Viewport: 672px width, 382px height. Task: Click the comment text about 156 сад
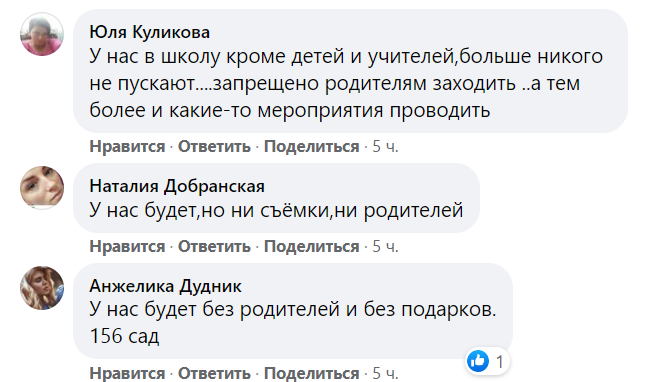click(x=293, y=322)
